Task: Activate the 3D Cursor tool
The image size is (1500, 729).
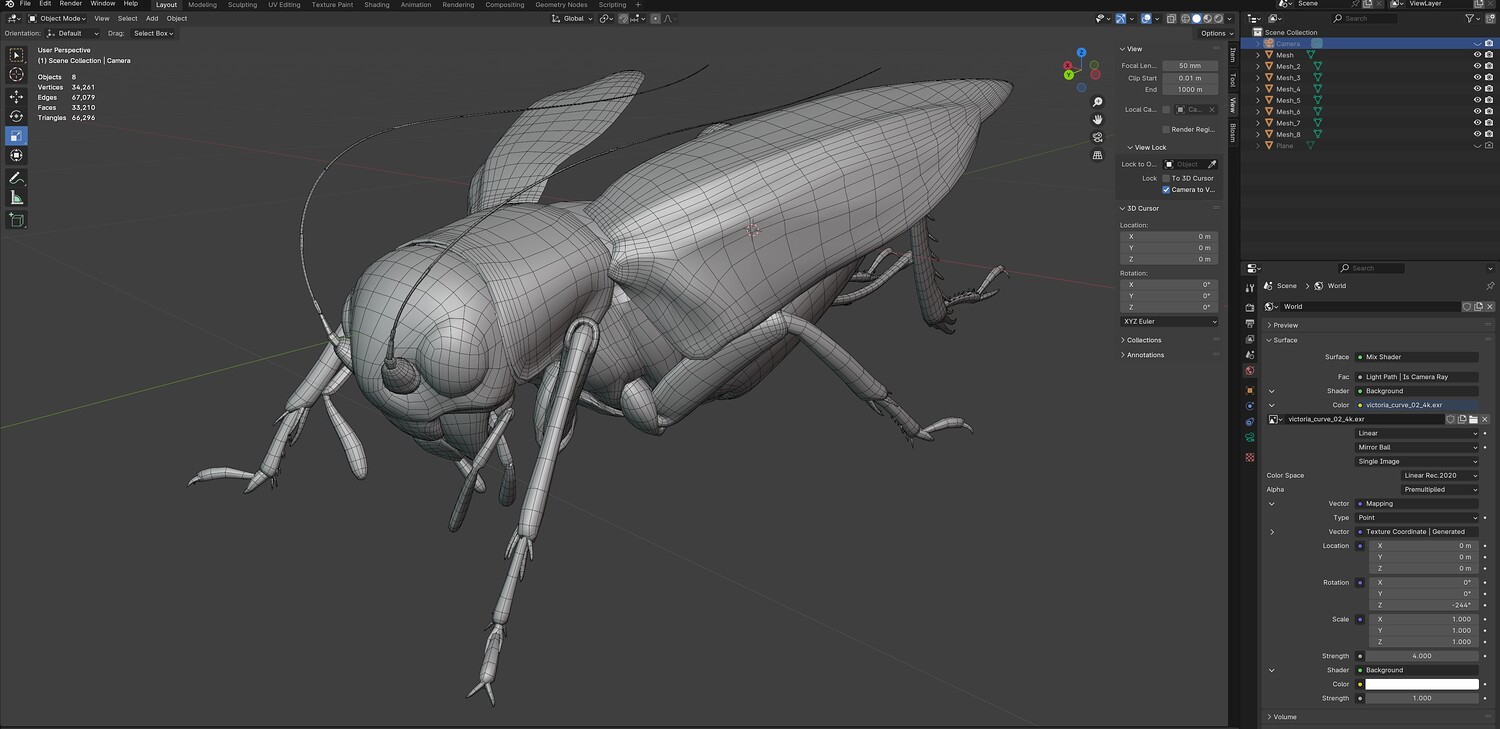Action: point(16,75)
